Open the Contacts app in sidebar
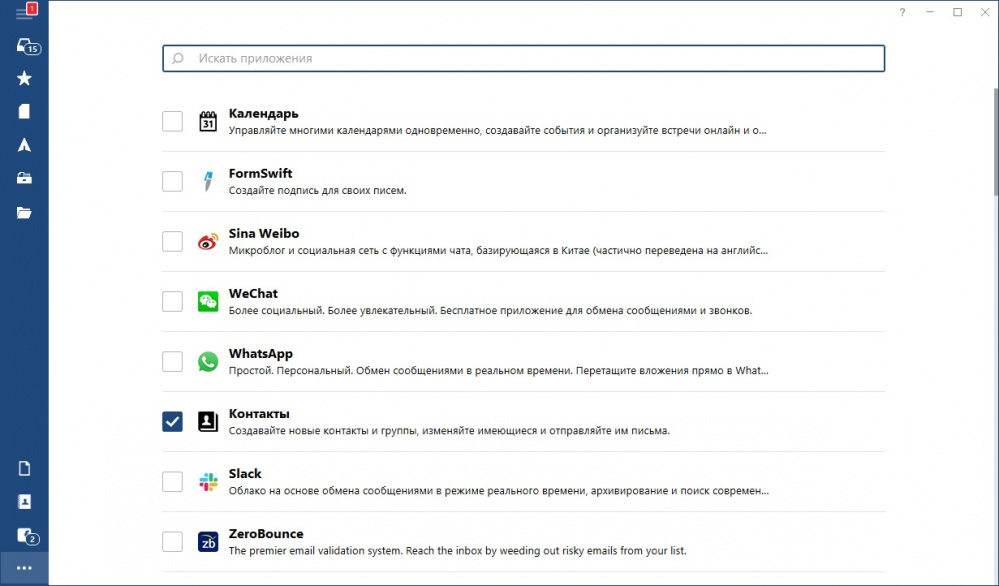This screenshot has height=586, width=999. [25, 501]
